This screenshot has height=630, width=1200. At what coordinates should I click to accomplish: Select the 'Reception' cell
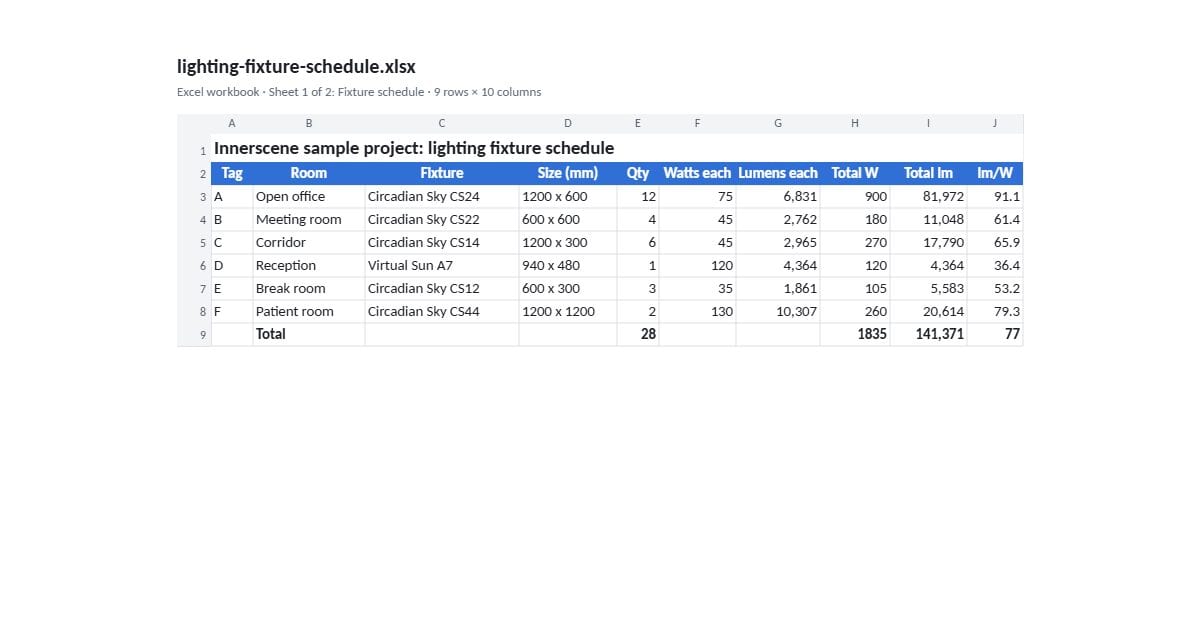(309, 266)
